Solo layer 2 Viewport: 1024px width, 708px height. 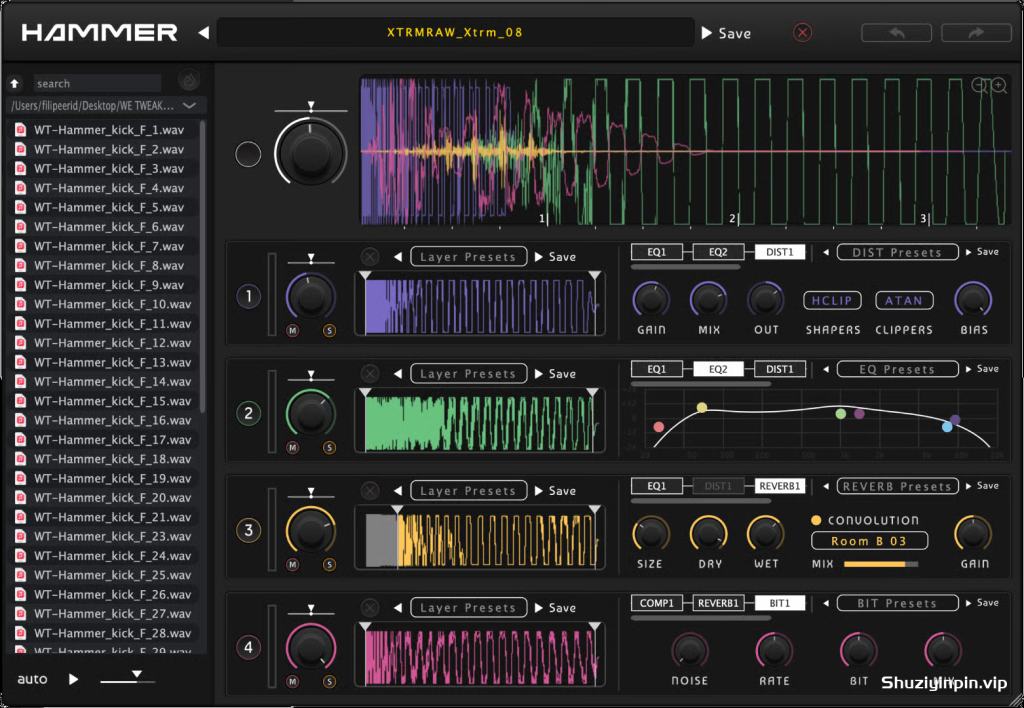click(x=329, y=447)
